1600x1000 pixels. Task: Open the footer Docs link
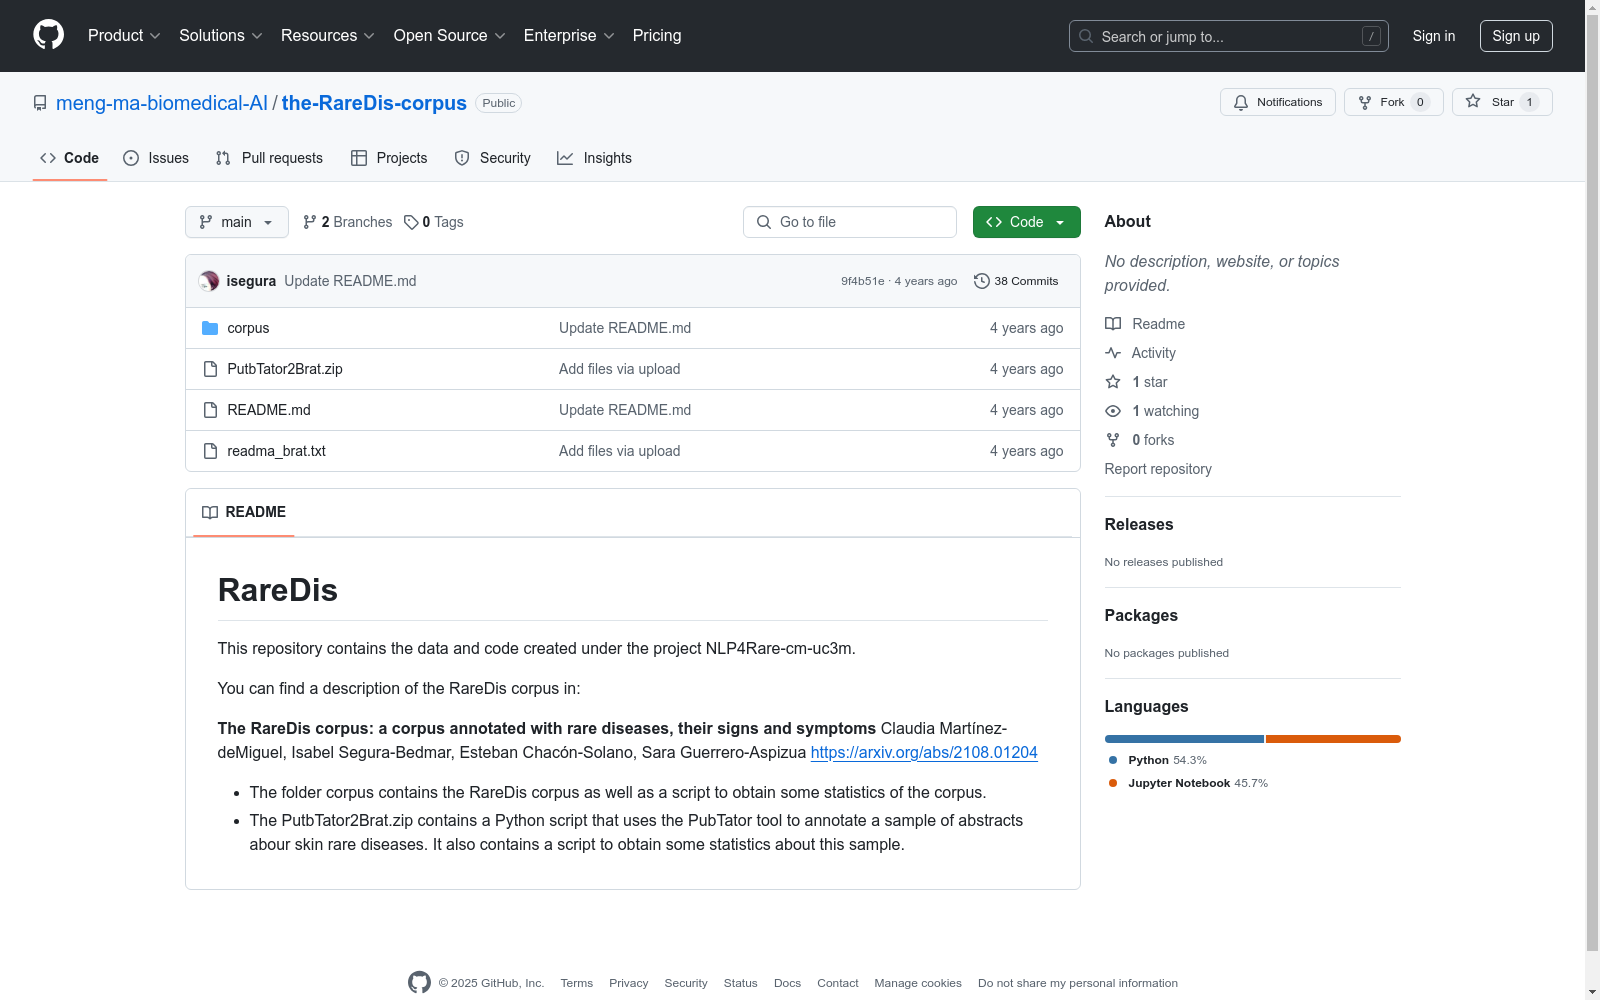coord(788,983)
